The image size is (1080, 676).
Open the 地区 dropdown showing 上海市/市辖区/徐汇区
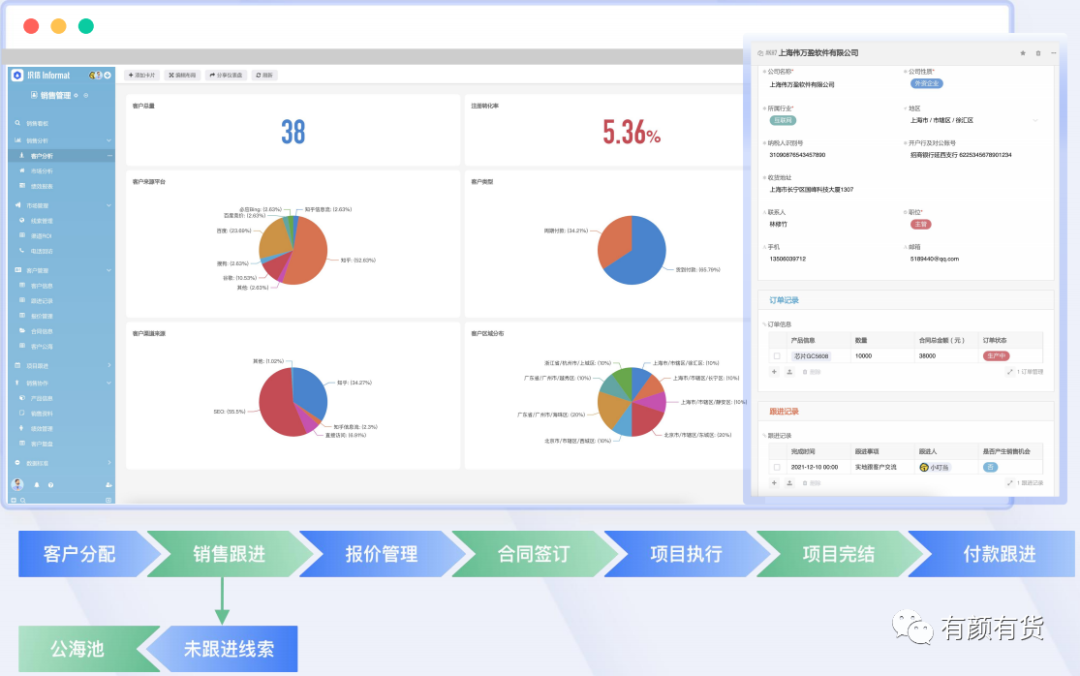[x=973, y=121]
